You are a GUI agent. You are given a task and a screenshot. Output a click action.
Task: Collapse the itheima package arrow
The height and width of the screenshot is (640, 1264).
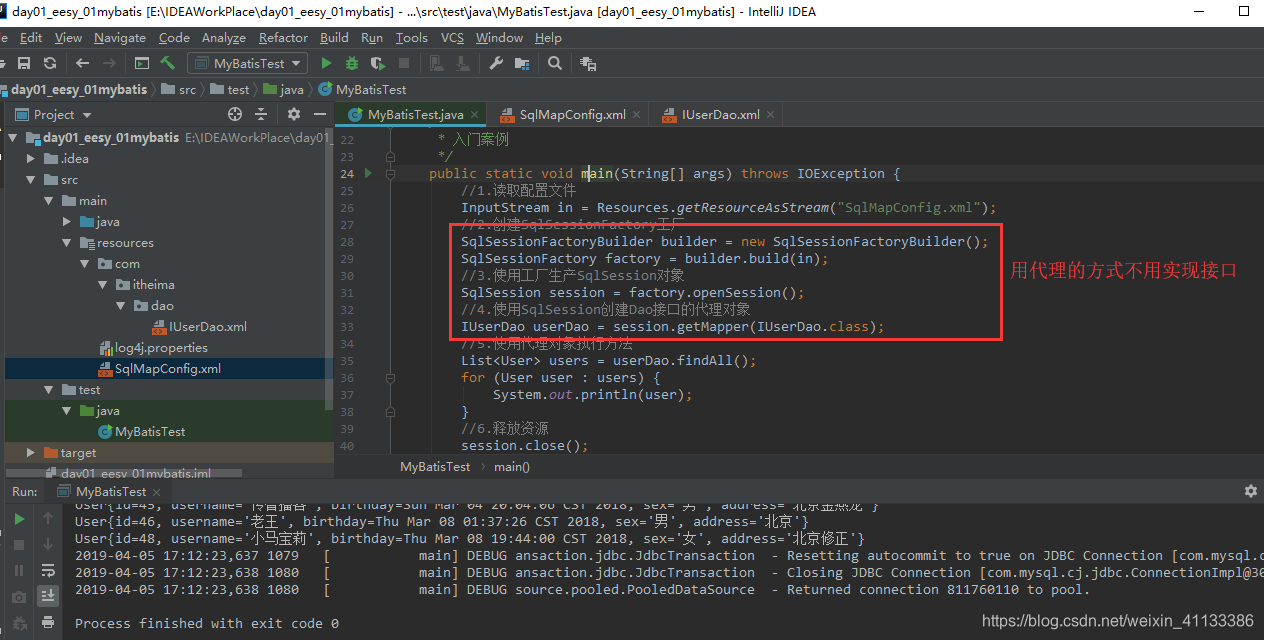pos(103,285)
